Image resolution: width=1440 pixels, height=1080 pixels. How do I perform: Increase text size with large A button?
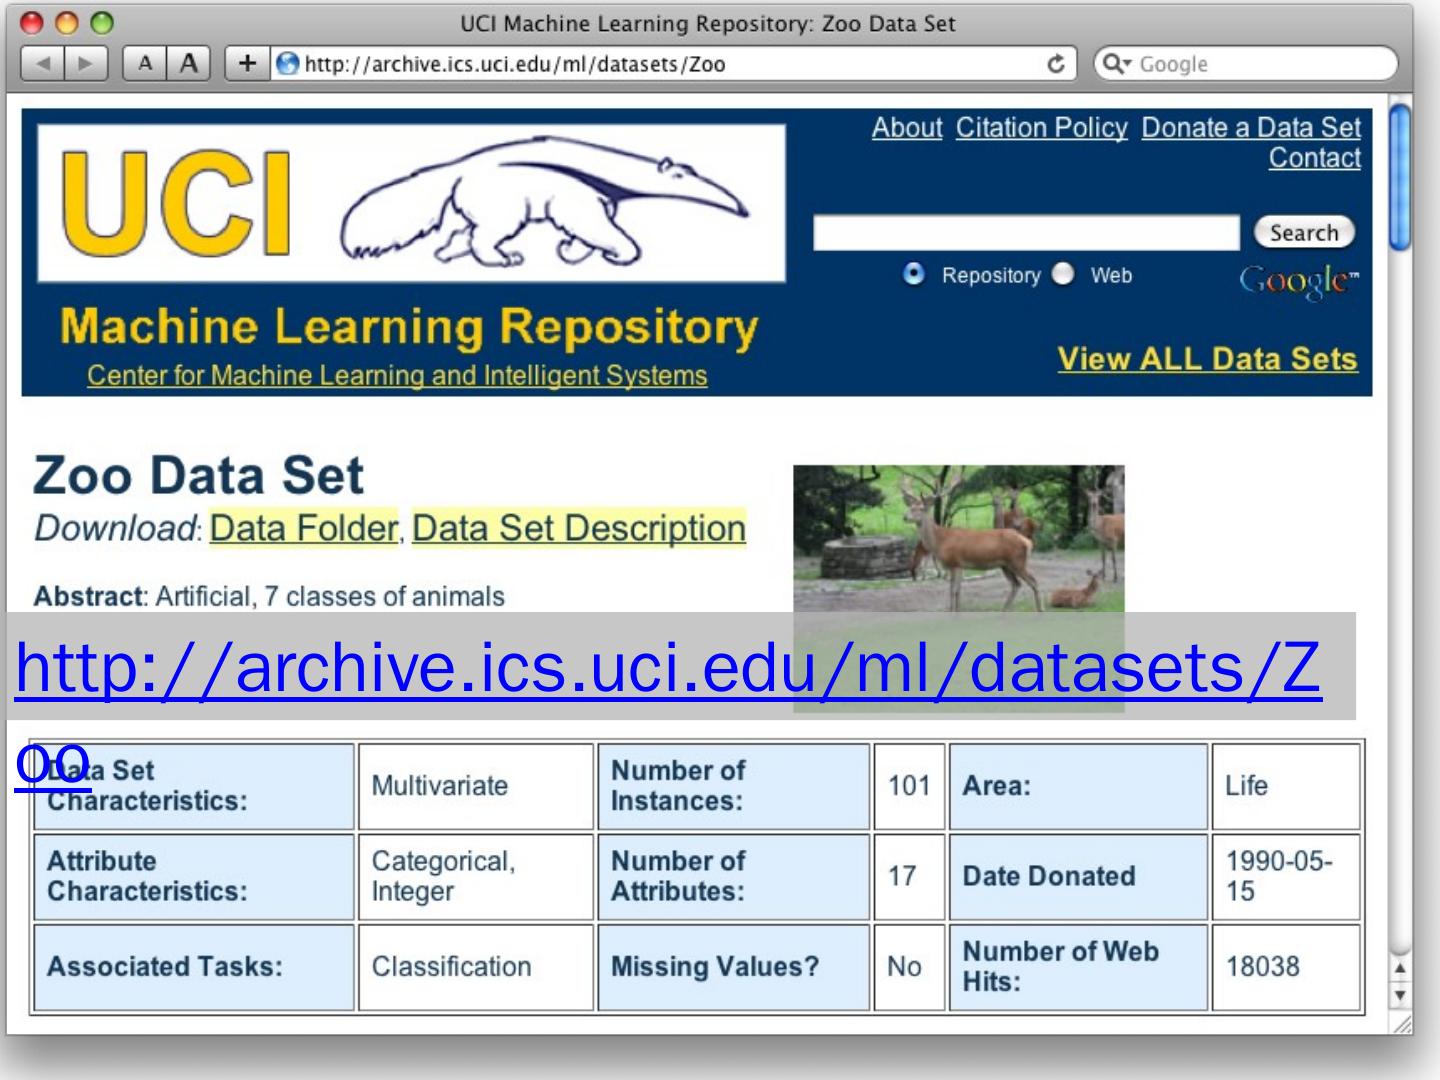tap(189, 64)
